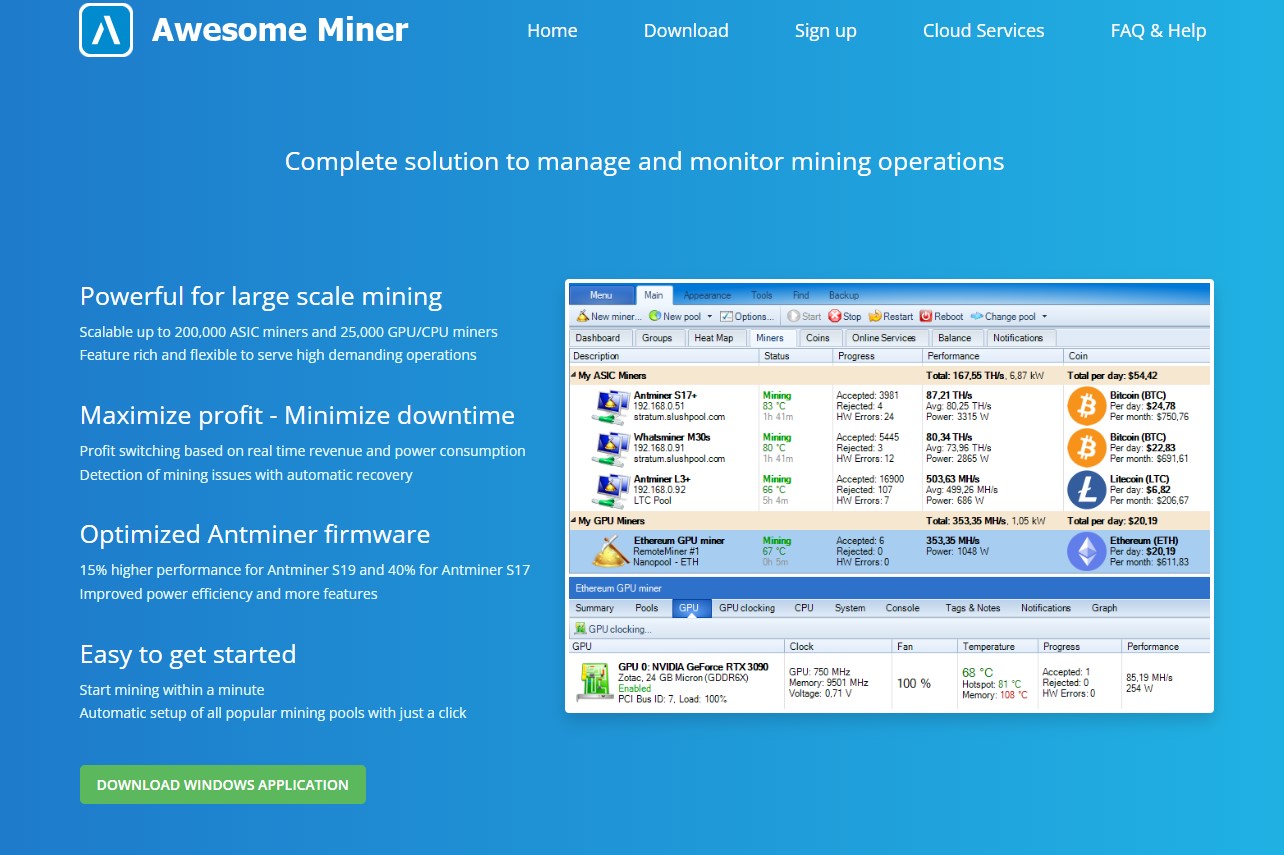Viewport: 1284px width, 855px height.
Task: Open the New pool dropdown arrow
Action: (x=709, y=316)
